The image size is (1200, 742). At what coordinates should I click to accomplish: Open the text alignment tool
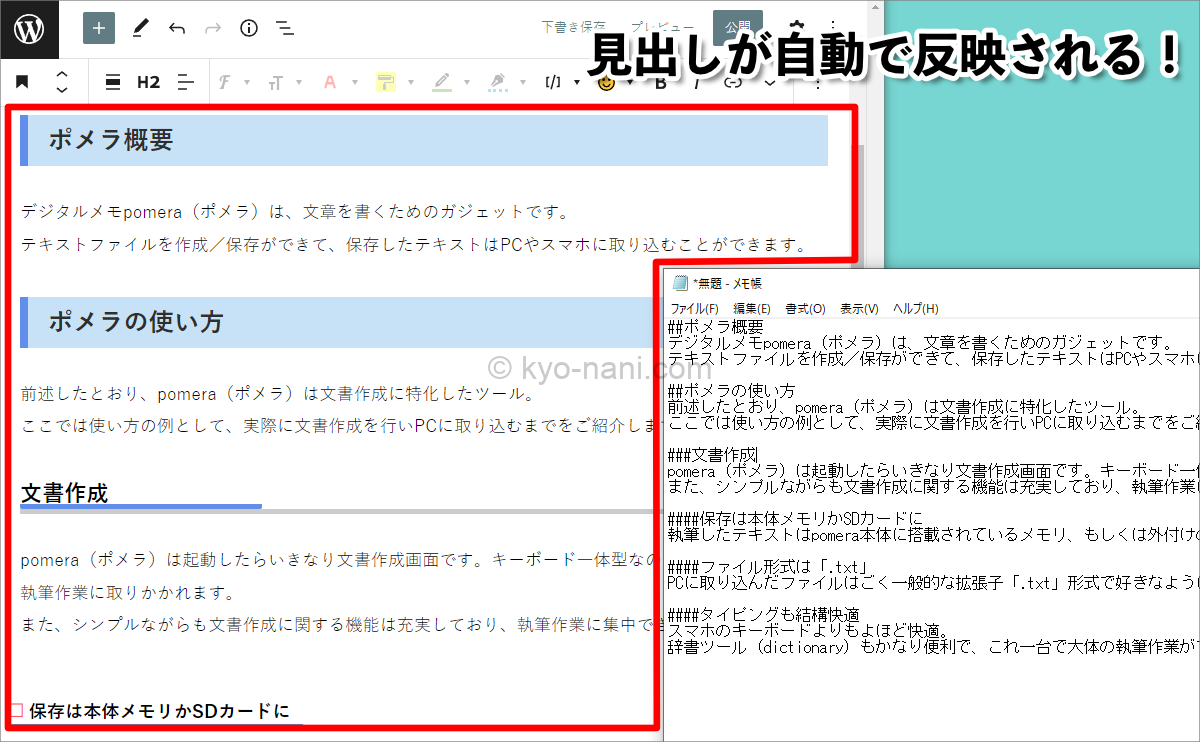(x=184, y=82)
